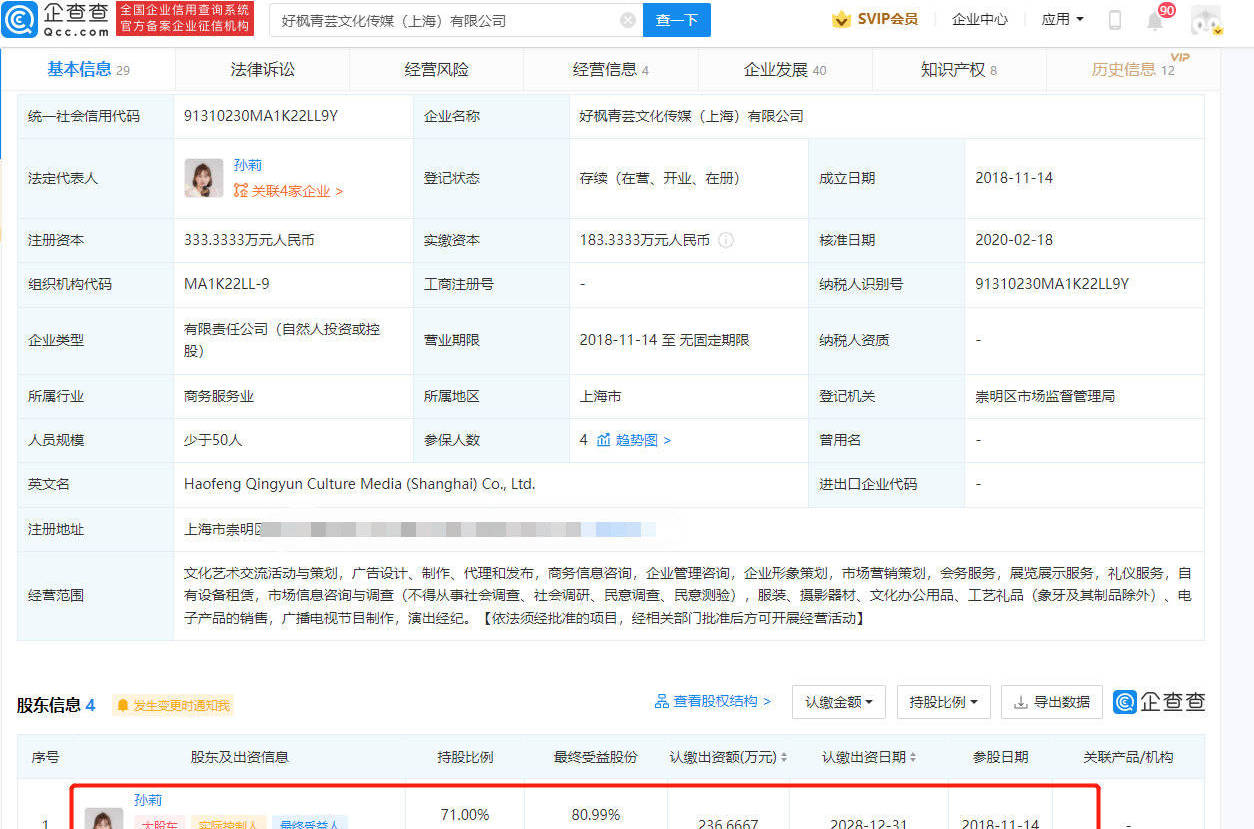Viewport: 1254px width, 829px height.
Task: Open notifications bell icon
Action: pos(1155,21)
